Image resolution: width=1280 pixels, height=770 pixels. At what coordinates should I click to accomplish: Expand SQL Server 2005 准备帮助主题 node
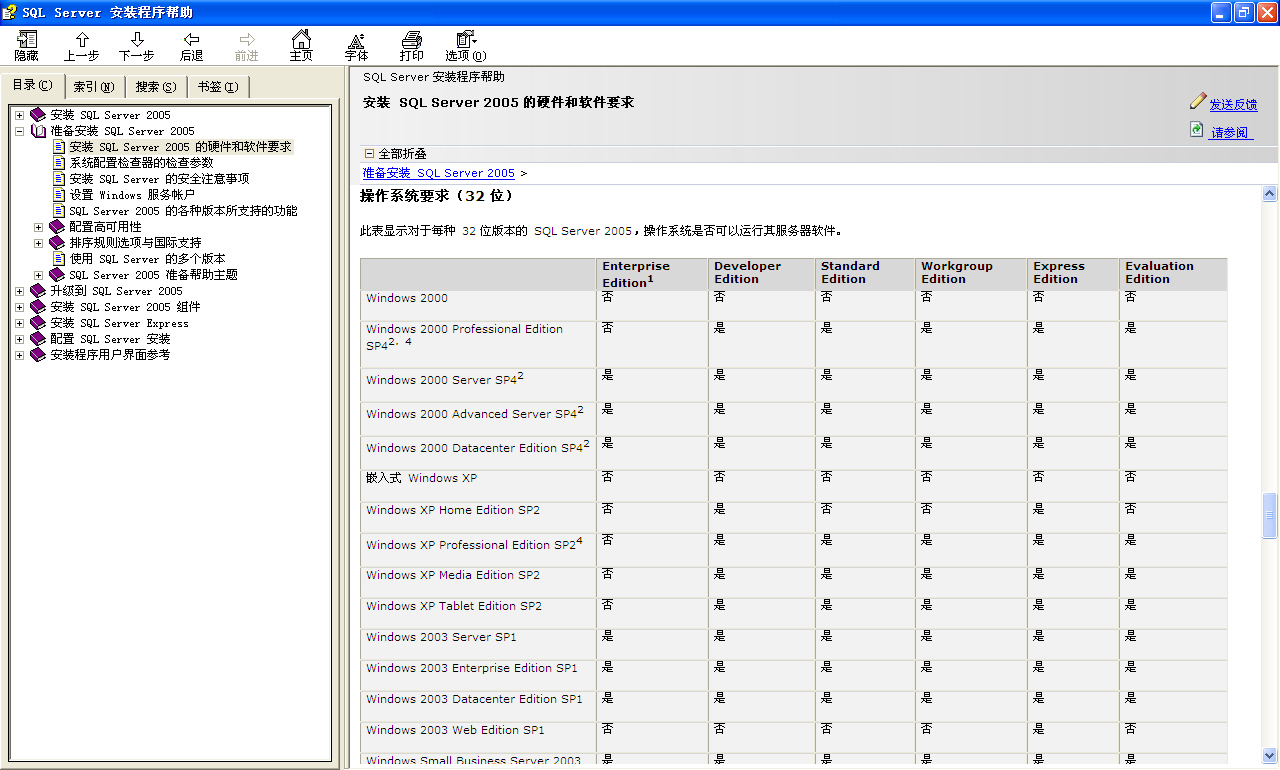(39, 275)
